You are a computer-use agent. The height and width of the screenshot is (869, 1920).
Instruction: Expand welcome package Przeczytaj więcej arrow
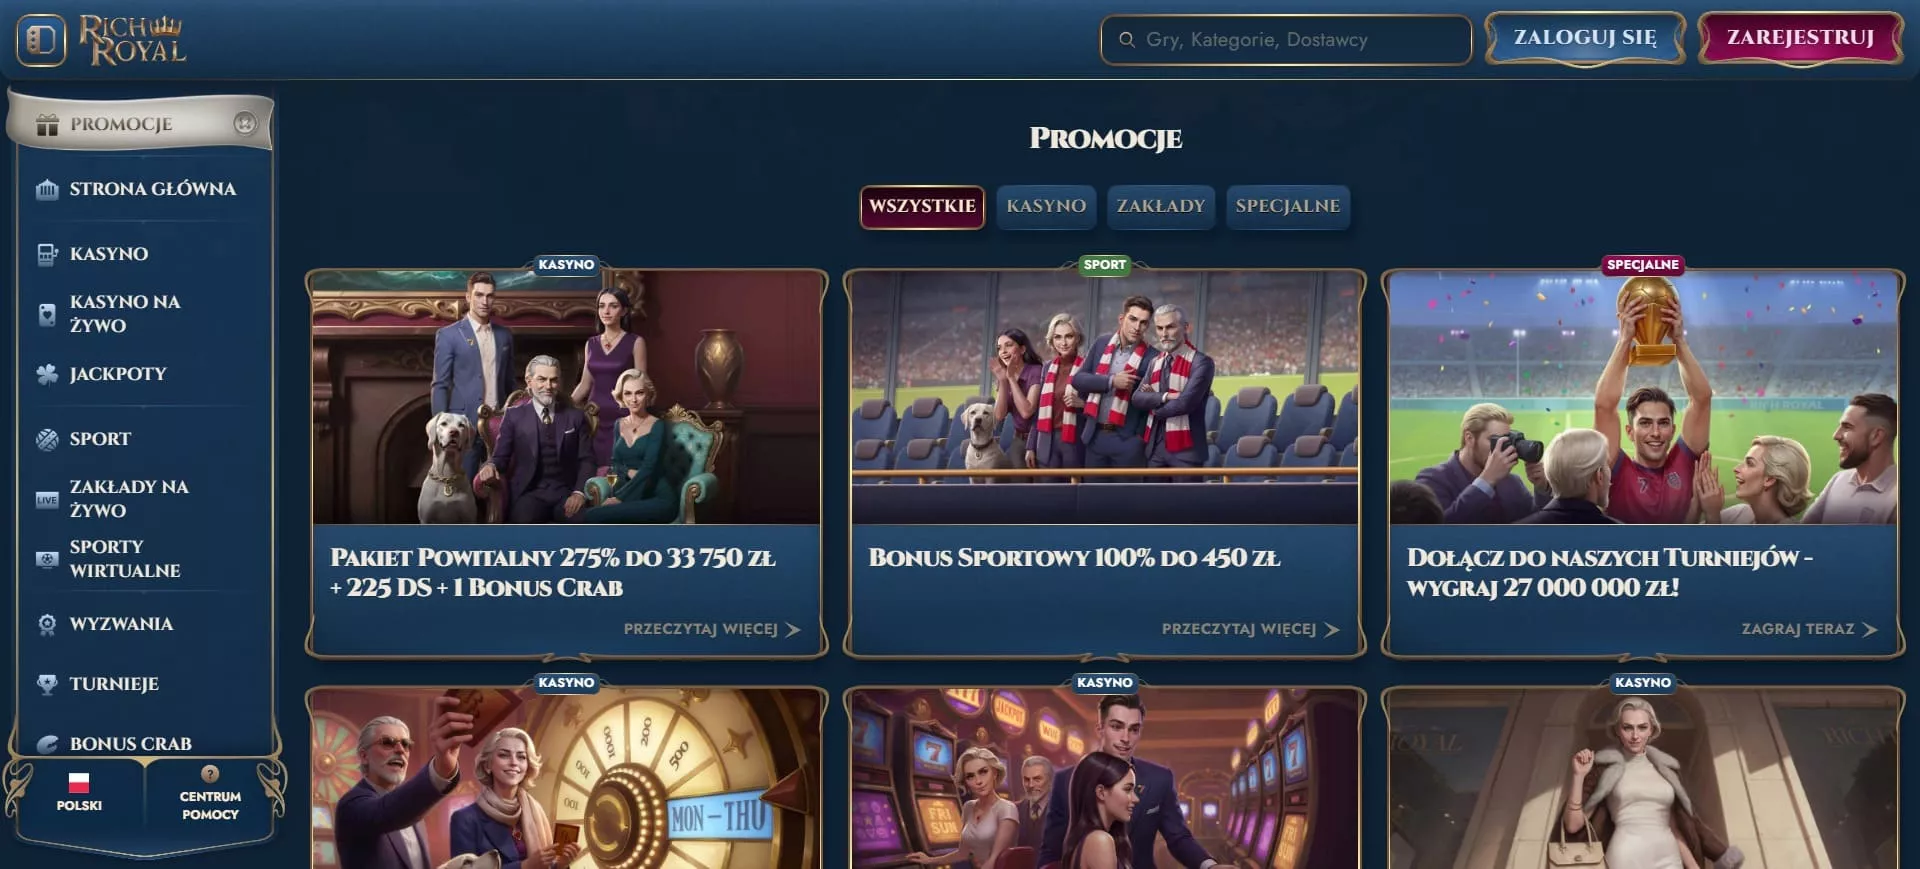793,629
